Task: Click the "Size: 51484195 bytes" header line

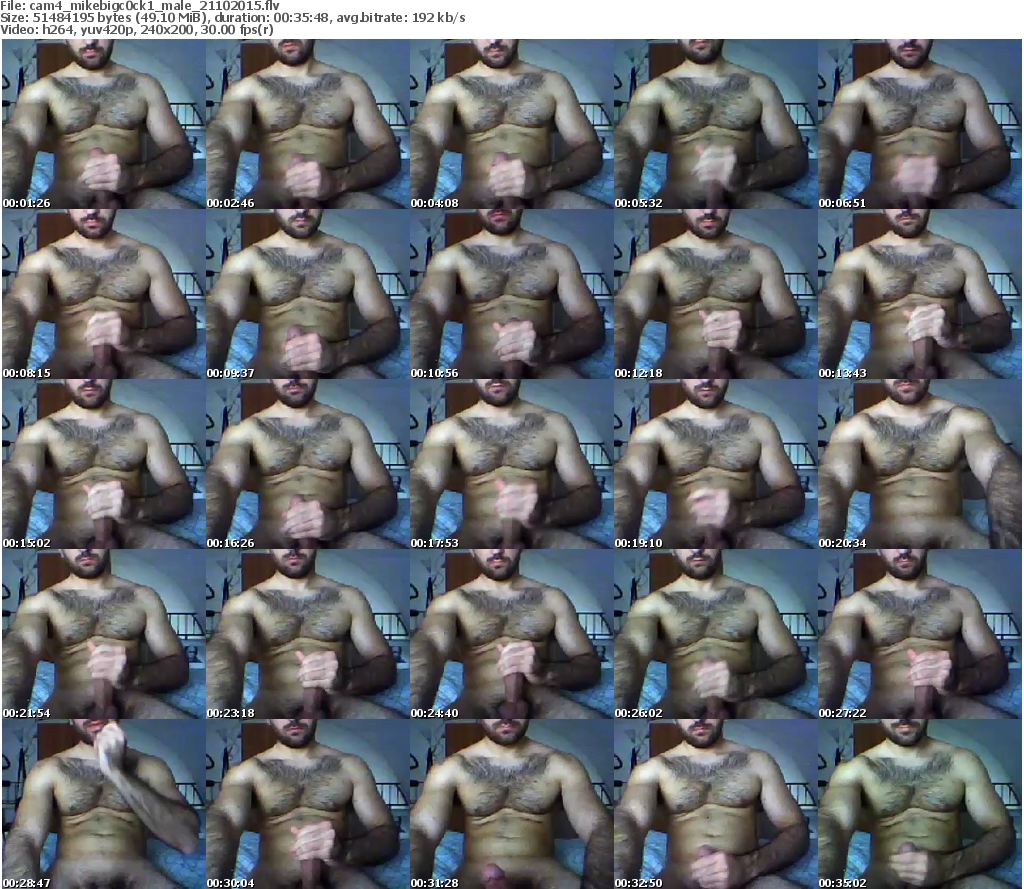Action: coord(233,18)
